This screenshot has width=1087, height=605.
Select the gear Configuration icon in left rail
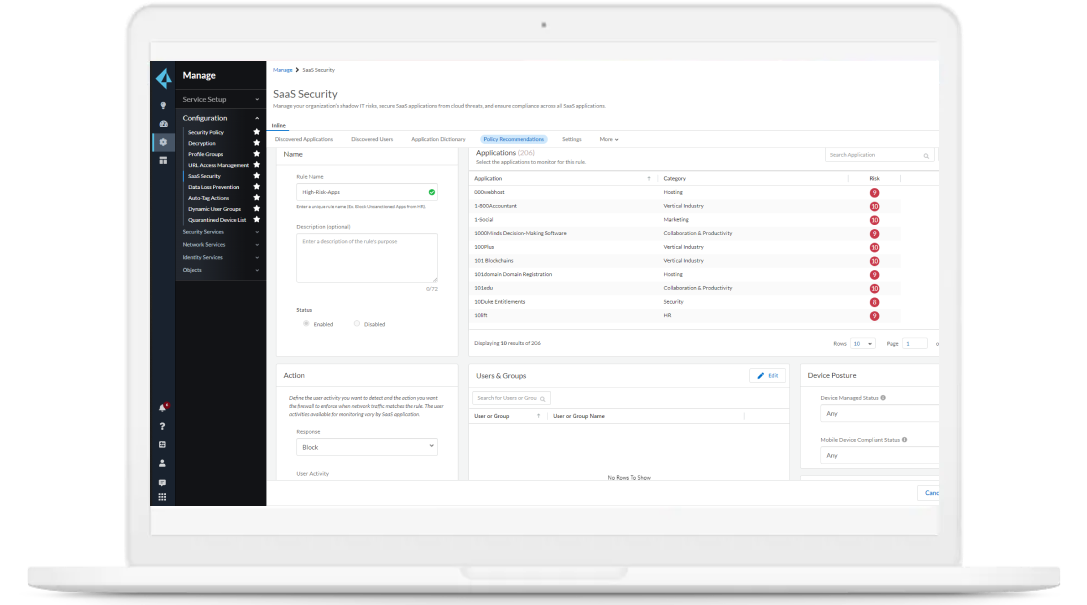162,142
